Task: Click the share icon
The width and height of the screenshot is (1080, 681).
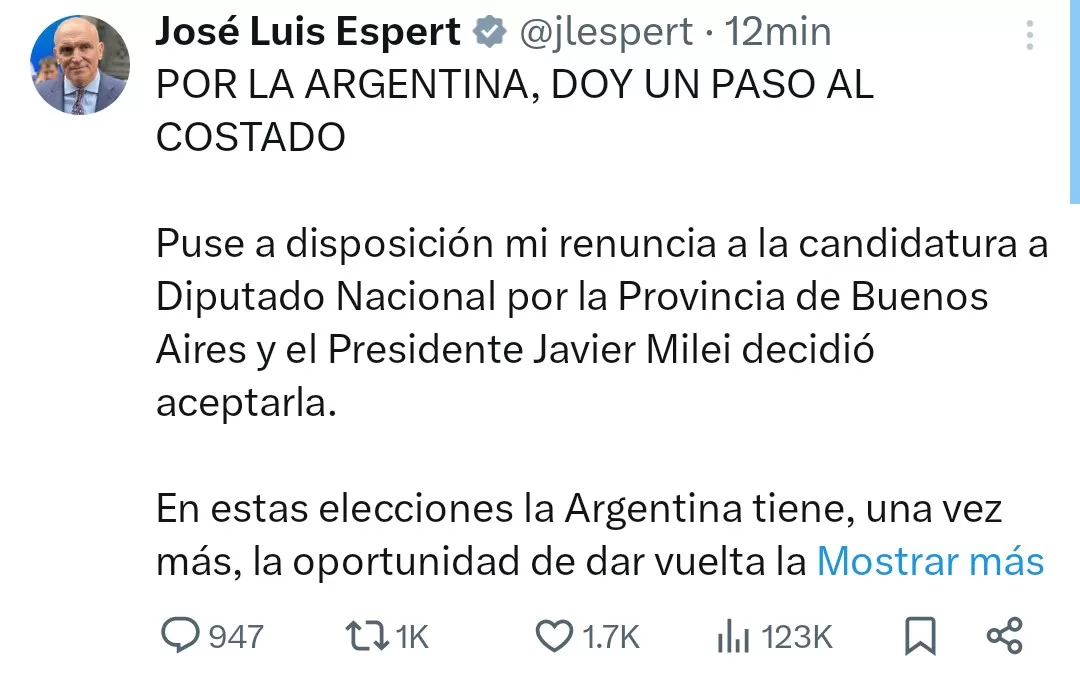Action: 1004,635
